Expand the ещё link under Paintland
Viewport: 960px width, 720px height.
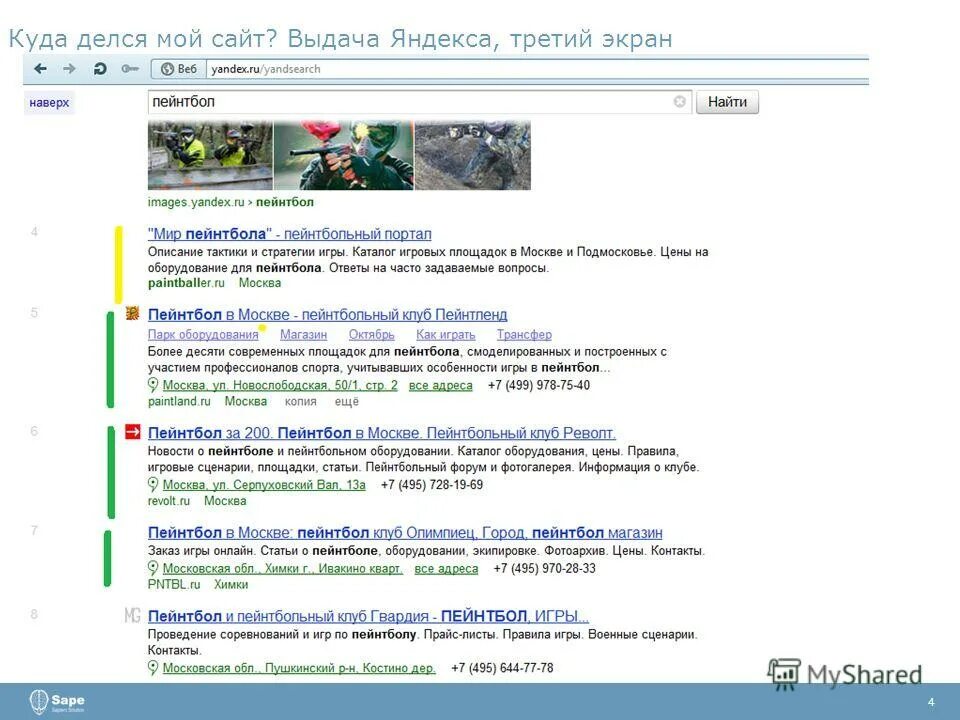[347, 402]
